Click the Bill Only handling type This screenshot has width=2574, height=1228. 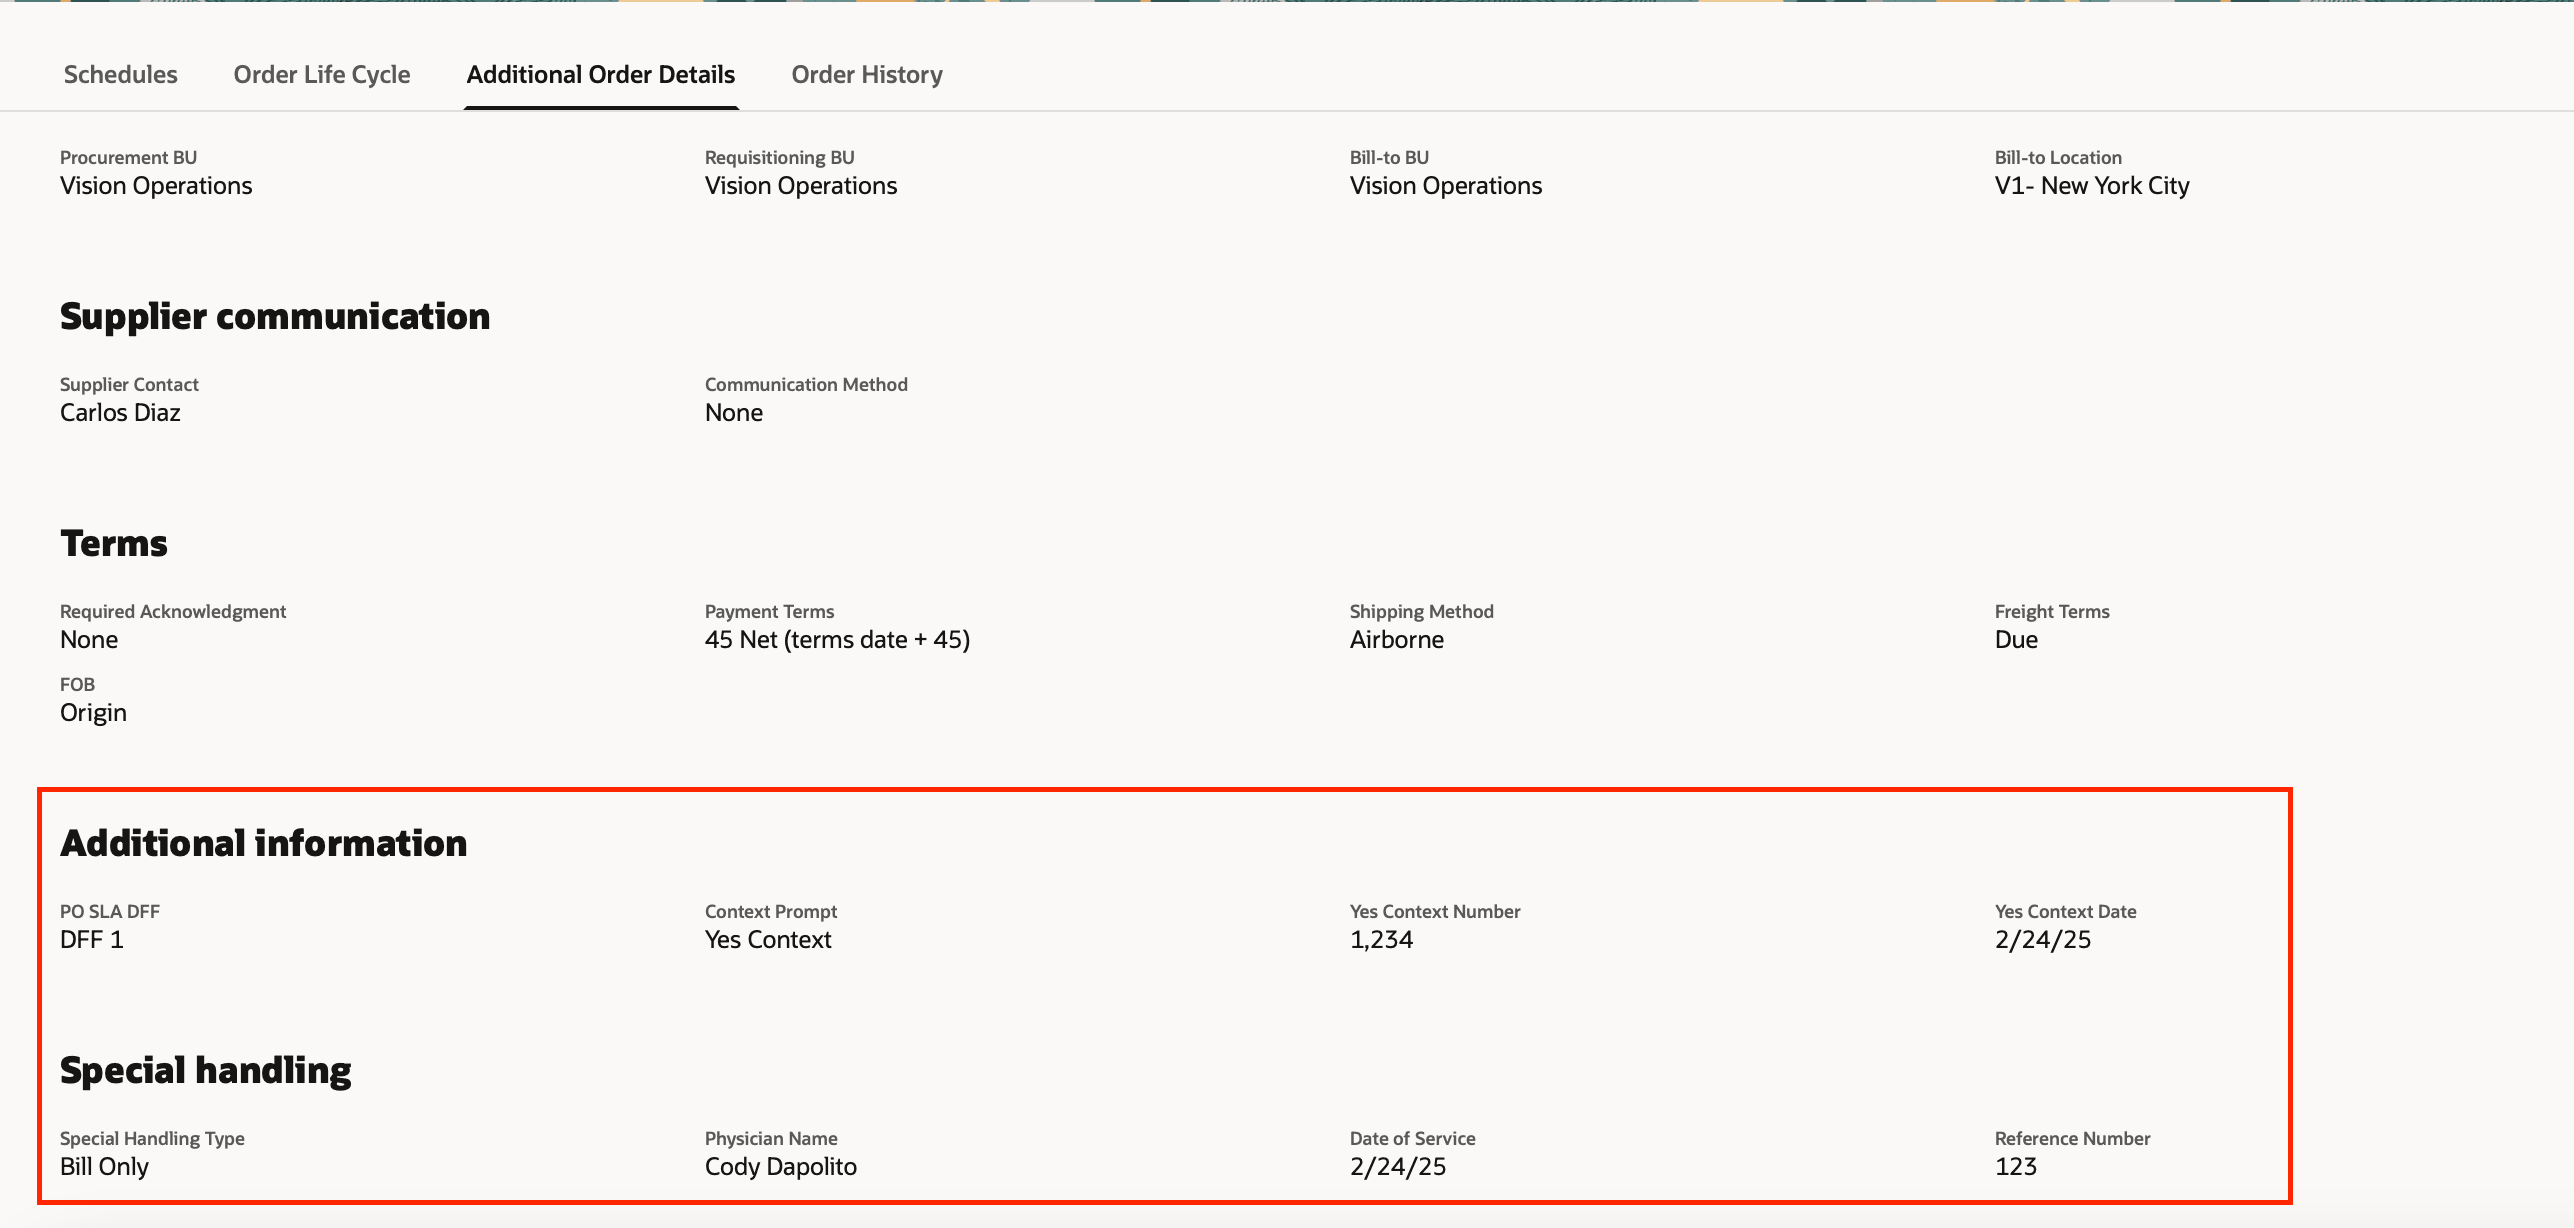pos(104,1167)
